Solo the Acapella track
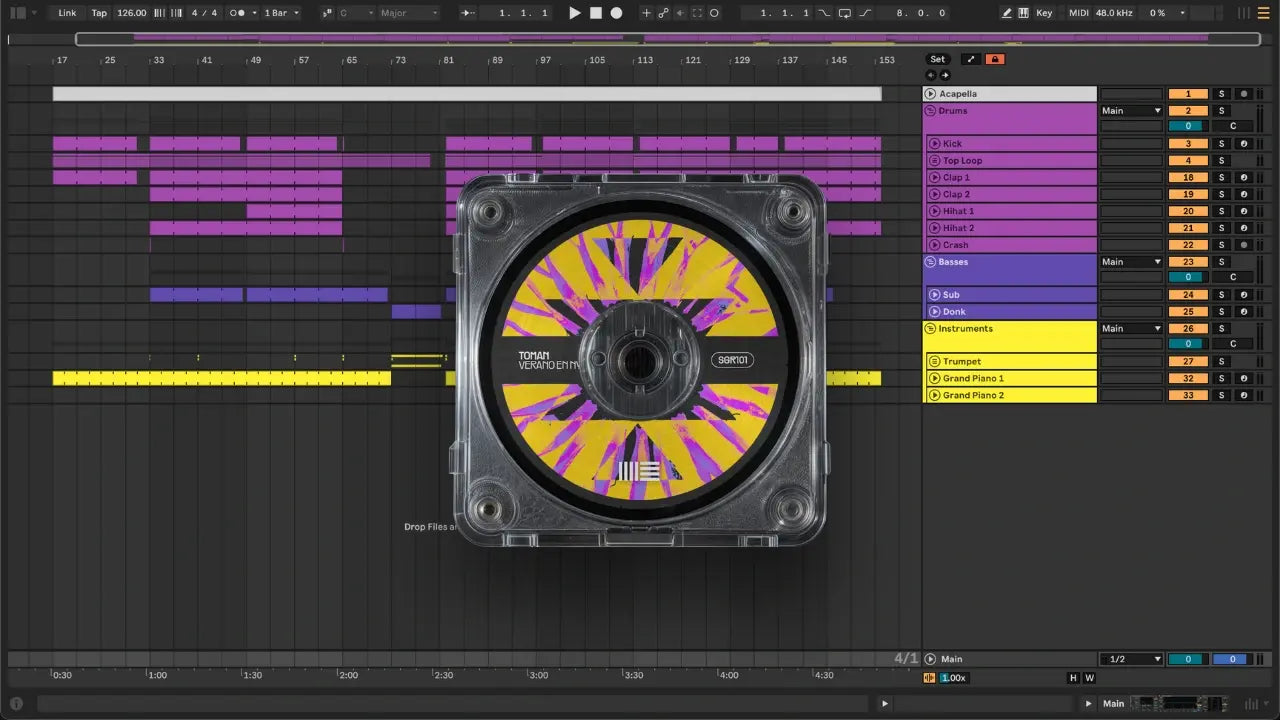The width and height of the screenshot is (1280, 720). [1220, 94]
